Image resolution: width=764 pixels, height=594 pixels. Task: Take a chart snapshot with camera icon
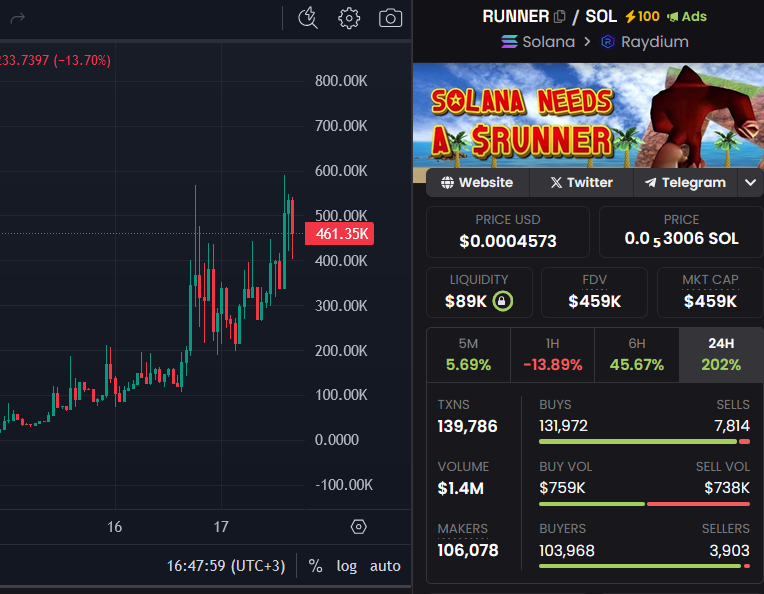(390, 19)
